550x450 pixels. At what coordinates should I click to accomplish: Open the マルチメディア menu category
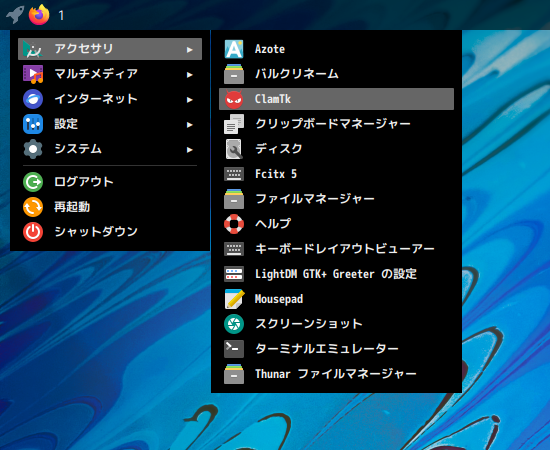click(x=110, y=74)
